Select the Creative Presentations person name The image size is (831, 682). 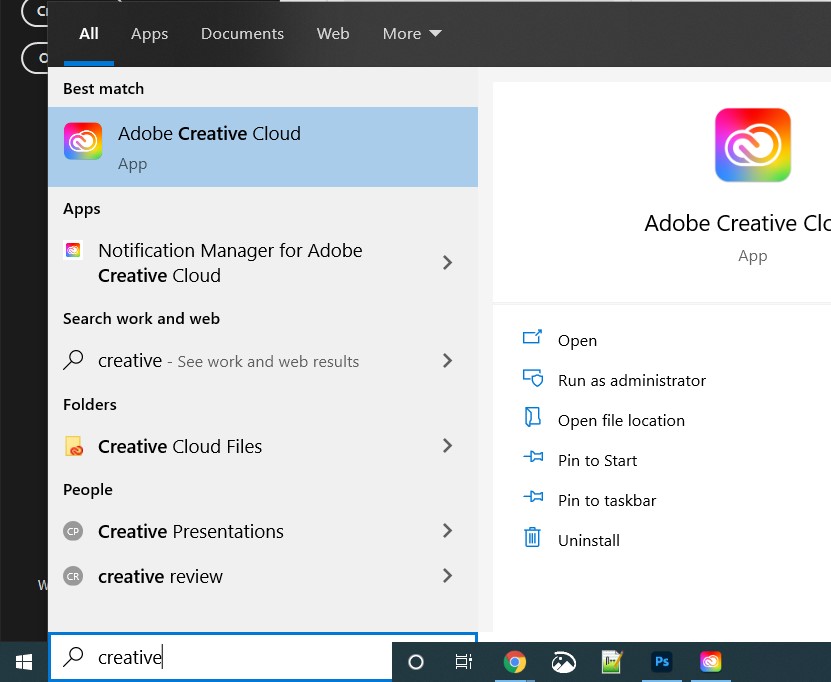[x=191, y=532]
